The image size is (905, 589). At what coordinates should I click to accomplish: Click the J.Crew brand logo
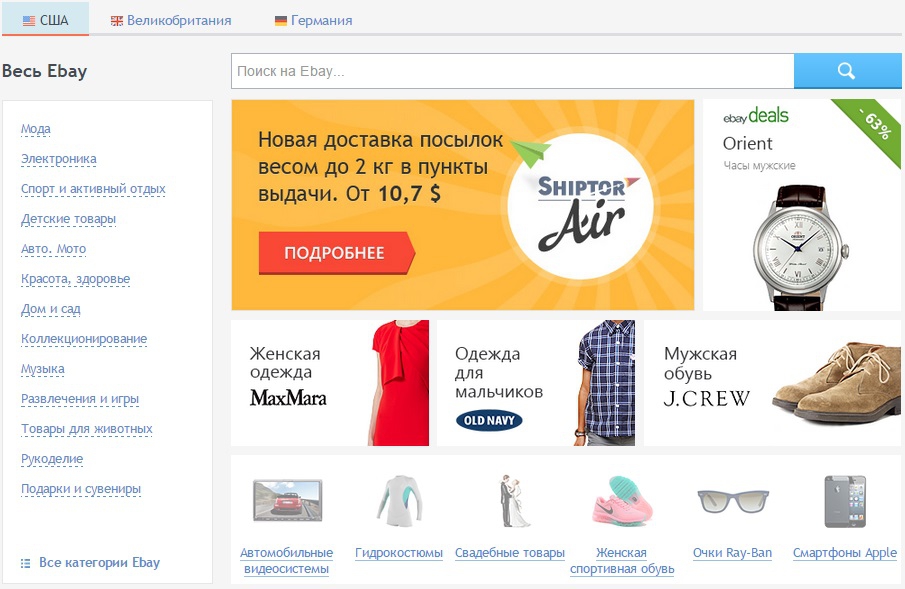click(706, 398)
